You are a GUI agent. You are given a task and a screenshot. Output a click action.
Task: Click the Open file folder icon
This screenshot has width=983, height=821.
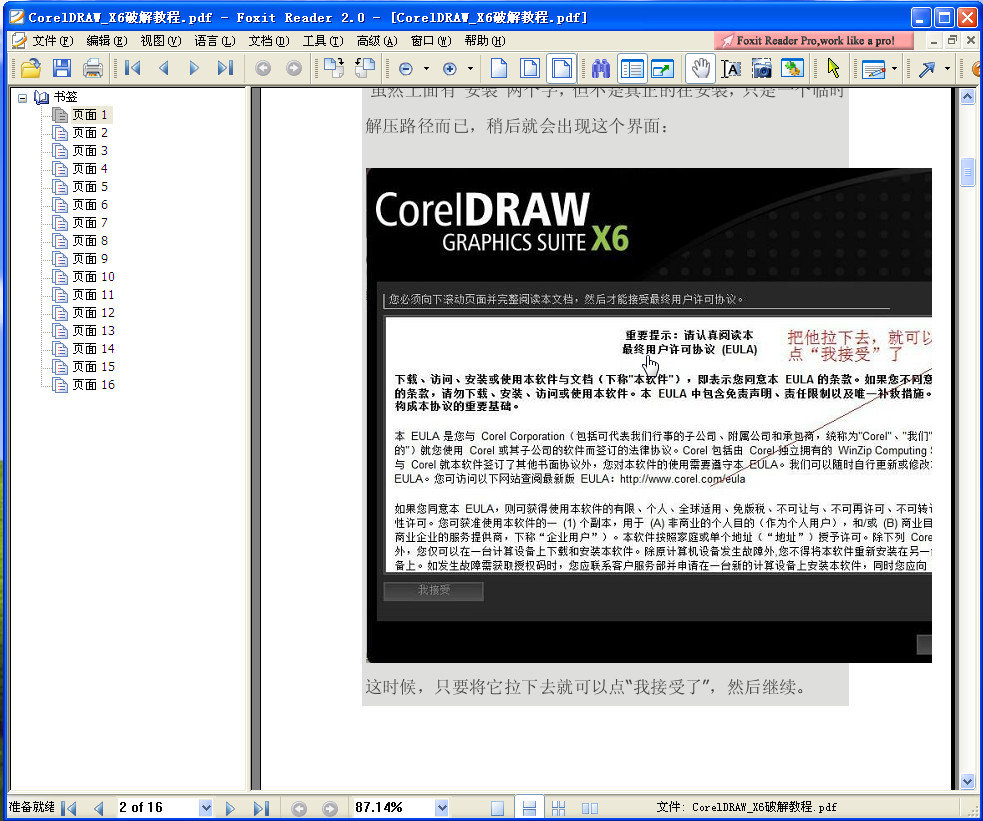coord(30,68)
